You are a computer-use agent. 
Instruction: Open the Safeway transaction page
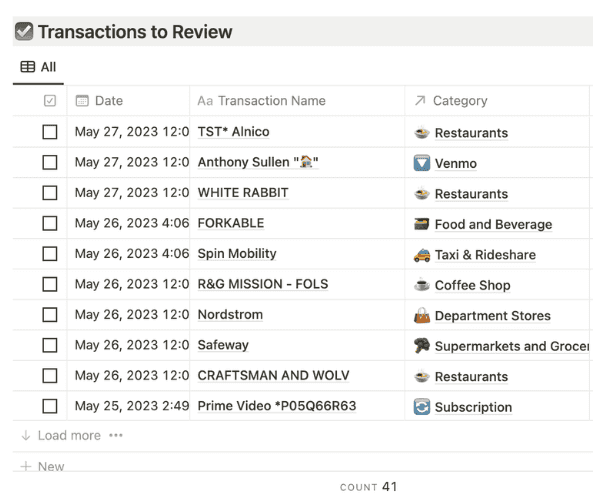click(223, 345)
